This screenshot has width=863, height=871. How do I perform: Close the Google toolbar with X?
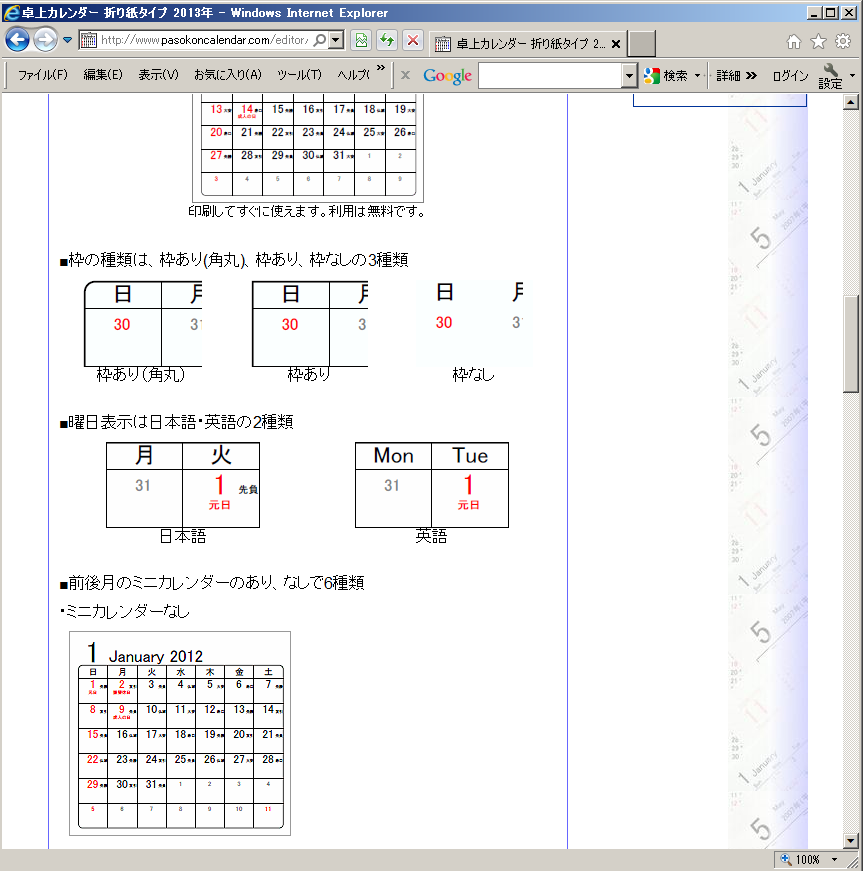[x=405, y=75]
